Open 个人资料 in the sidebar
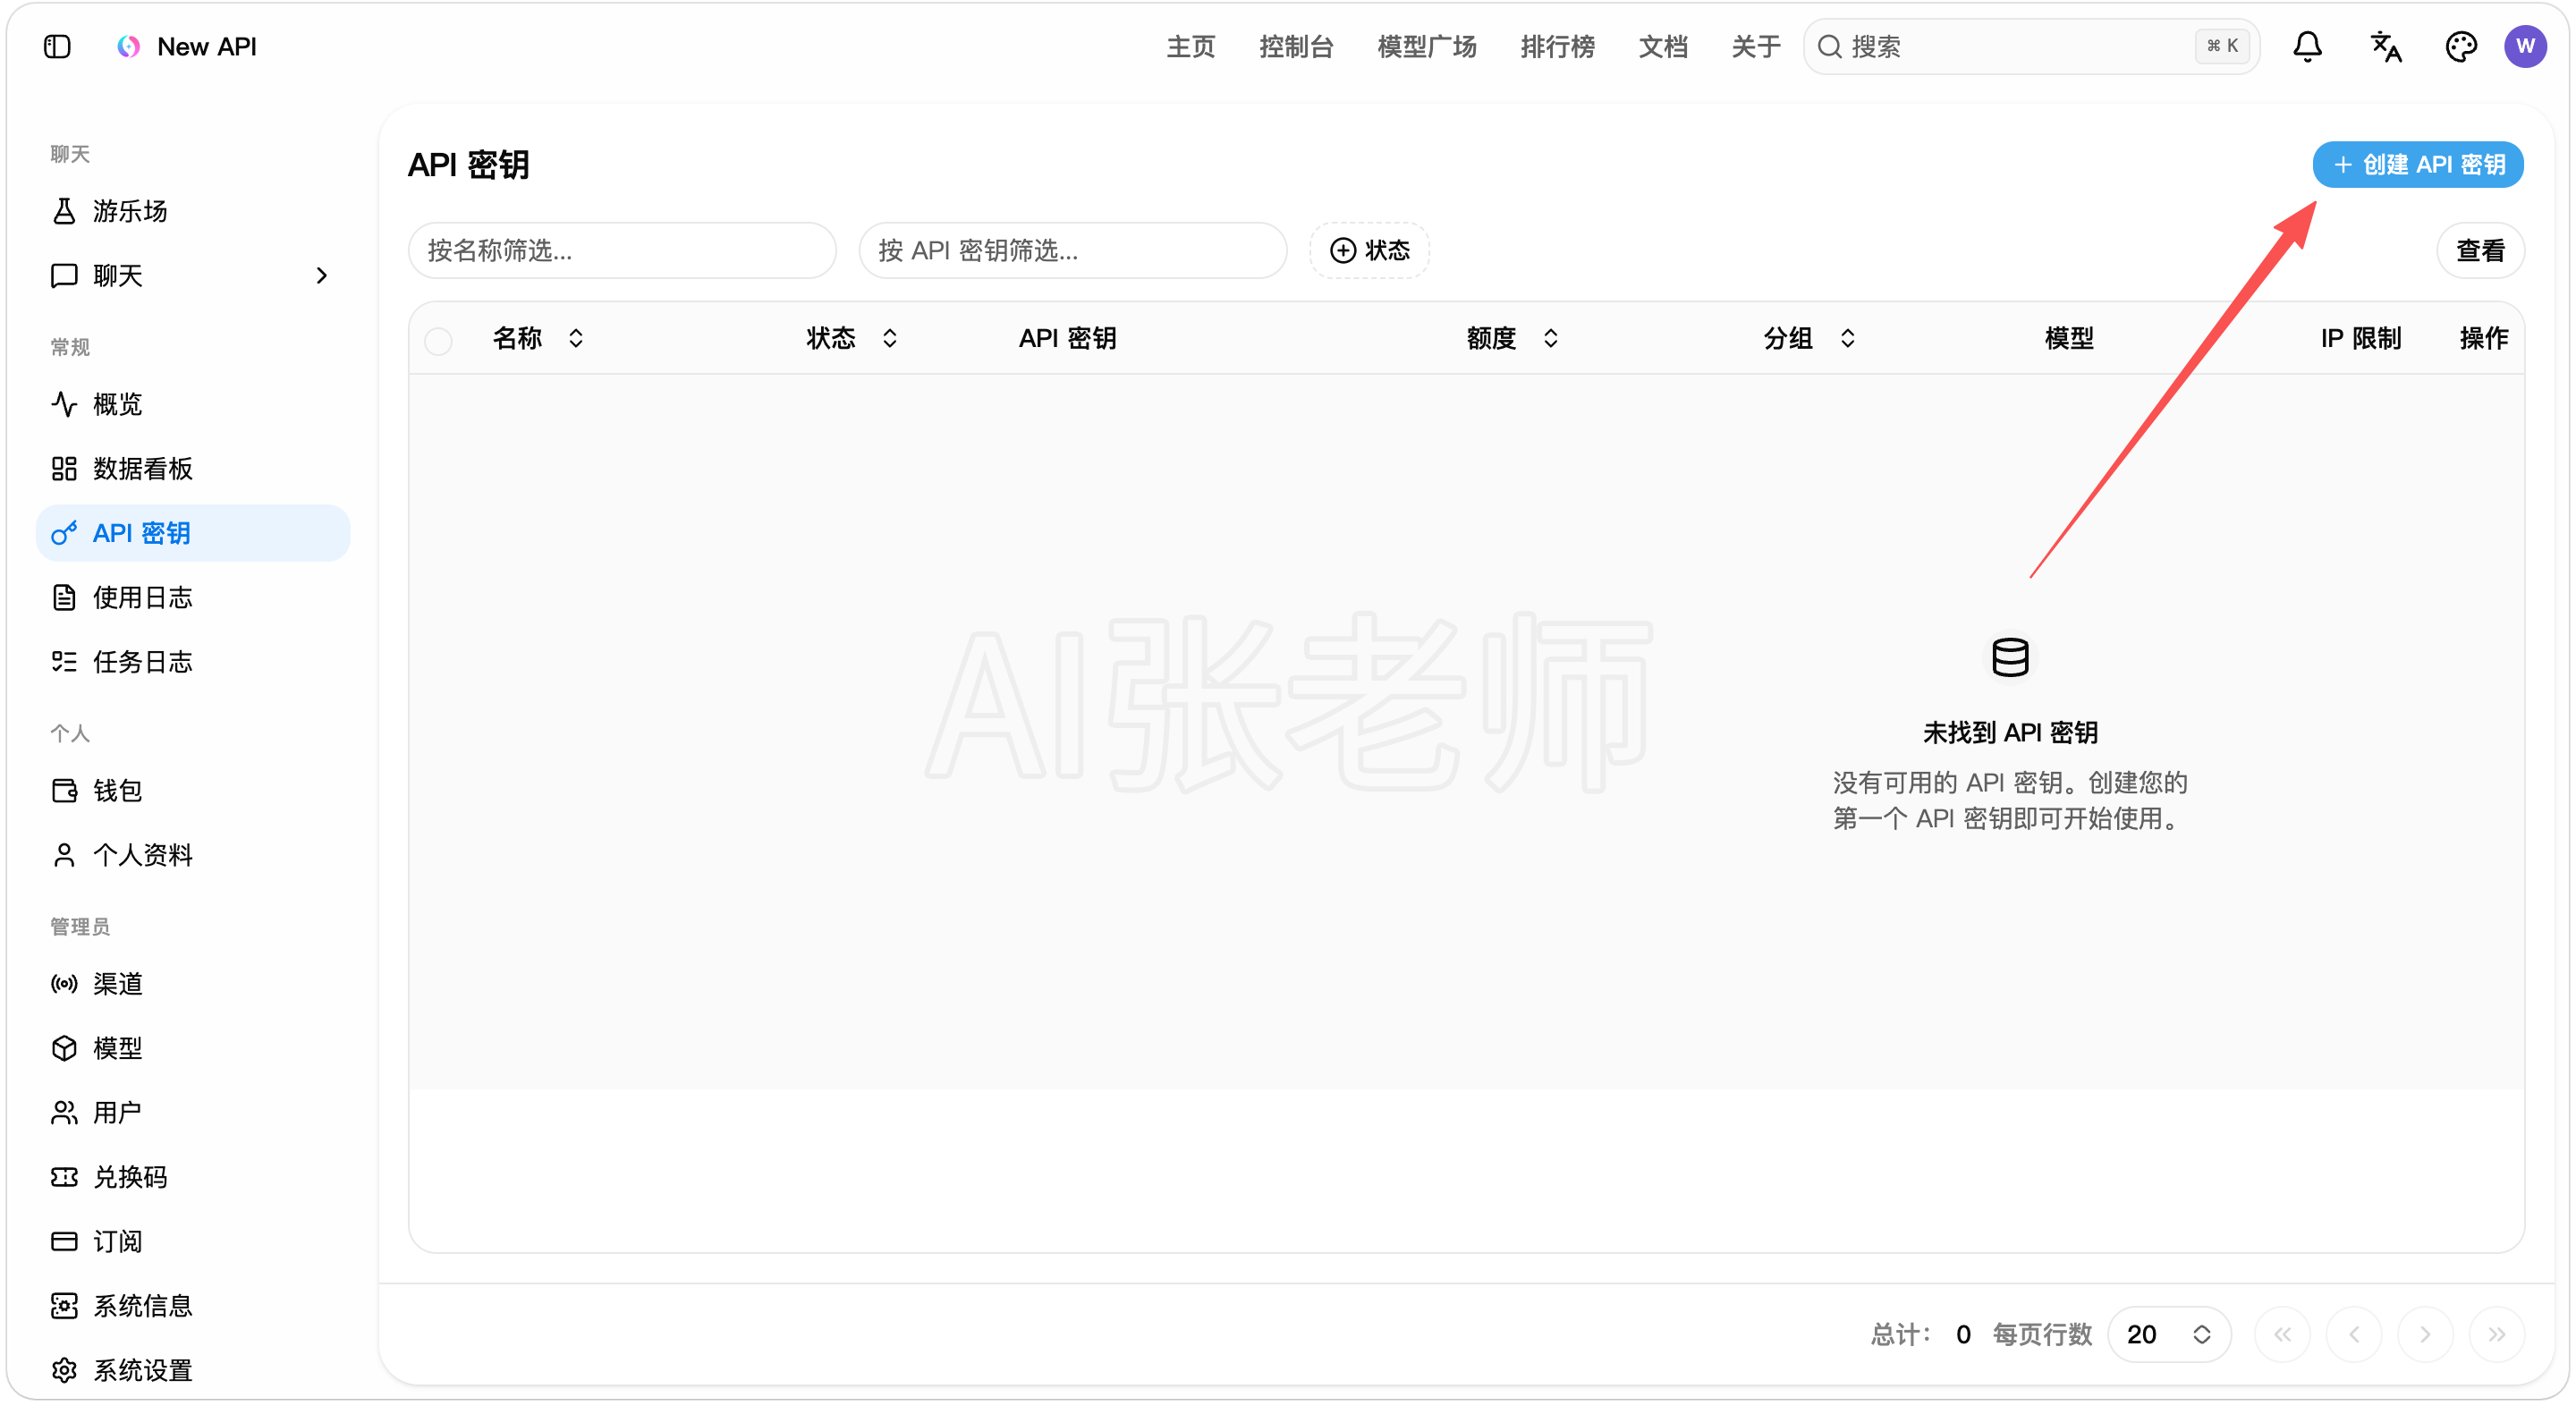The height and width of the screenshot is (1406, 2576). tap(193, 855)
